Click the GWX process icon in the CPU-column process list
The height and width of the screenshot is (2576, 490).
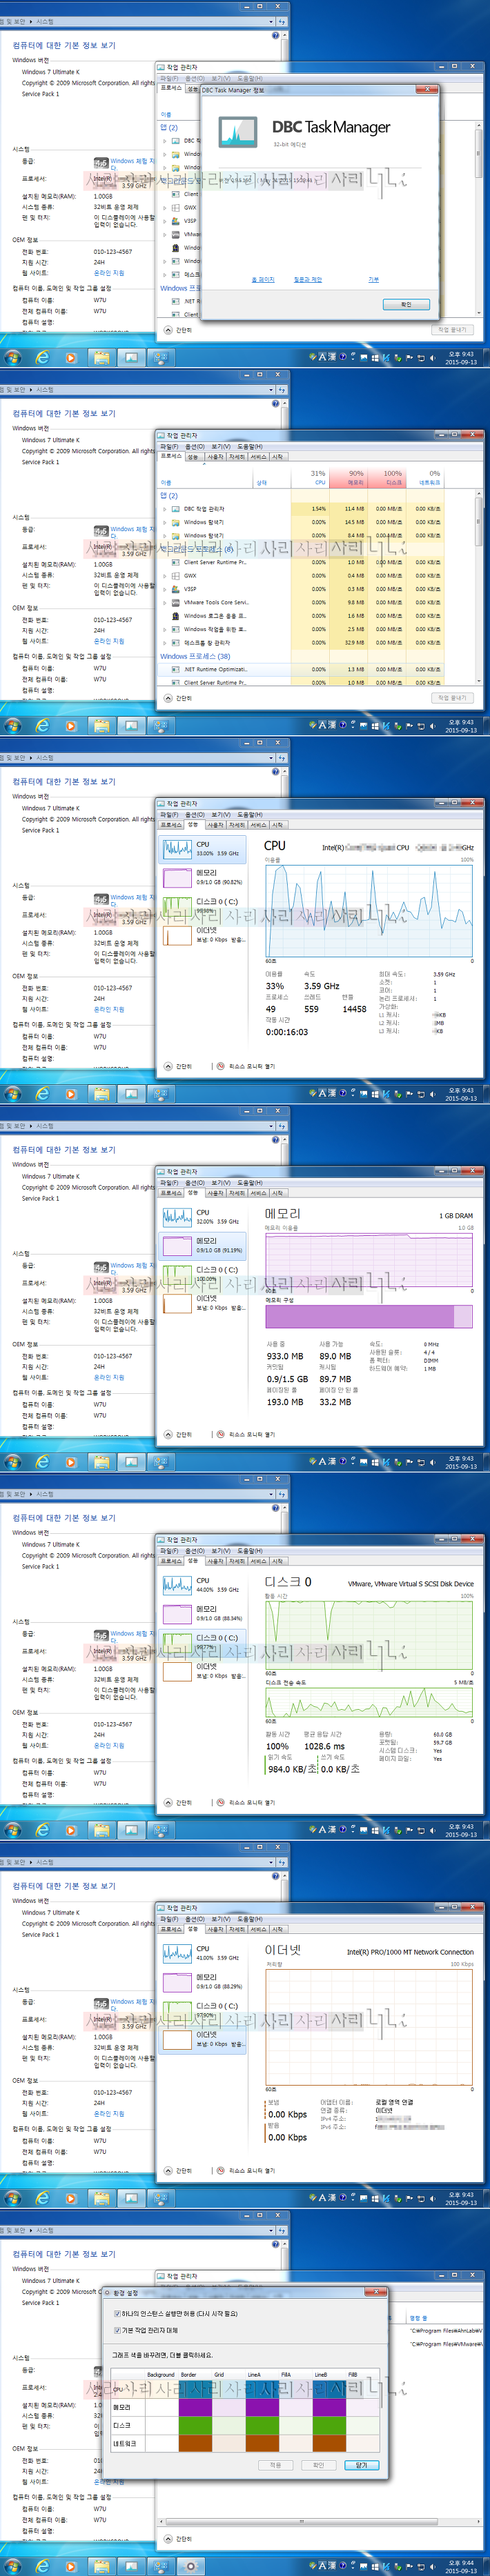pos(175,575)
